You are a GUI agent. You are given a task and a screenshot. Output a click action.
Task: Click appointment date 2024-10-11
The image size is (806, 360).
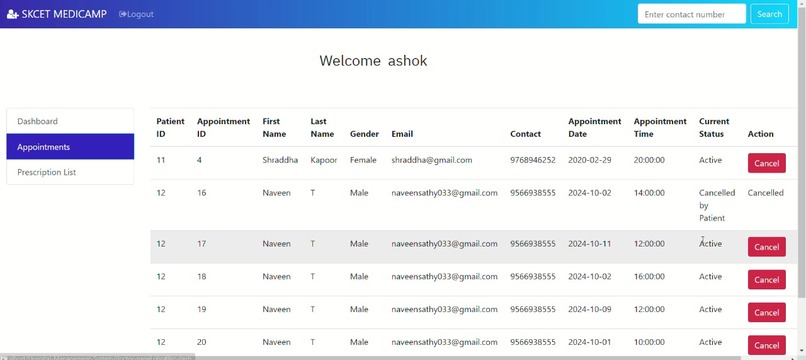[x=590, y=244]
